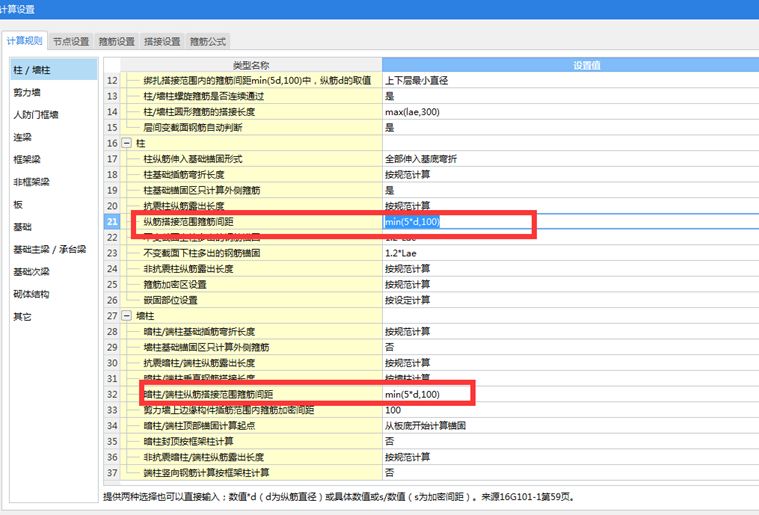Image resolution: width=759 pixels, height=515 pixels.
Task: Choose 砌体结构 in the sidebar
Action: click(30, 294)
